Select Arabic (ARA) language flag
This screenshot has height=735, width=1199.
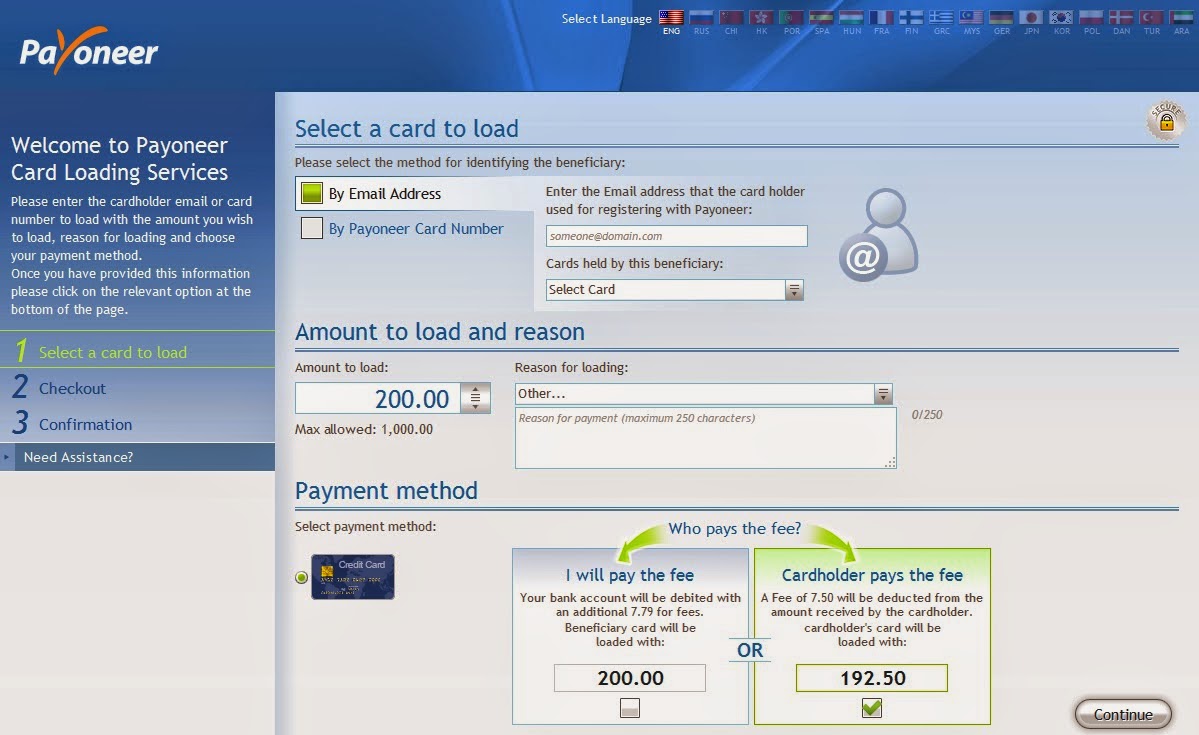tap(1181, 18)
